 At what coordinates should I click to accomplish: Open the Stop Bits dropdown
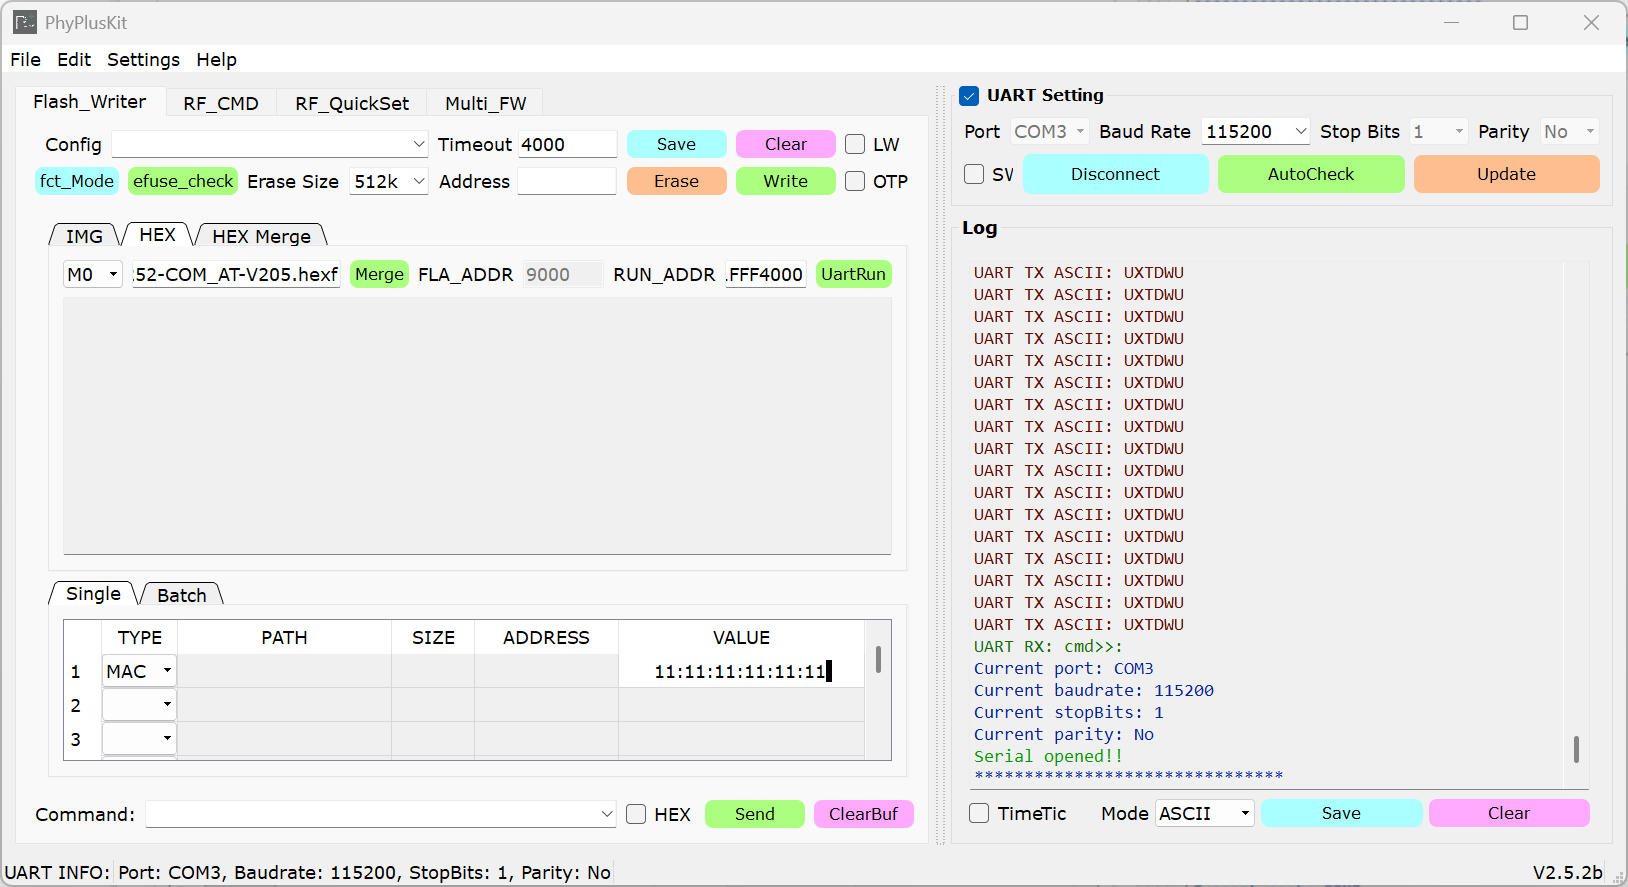click(x=1438, y=131)
